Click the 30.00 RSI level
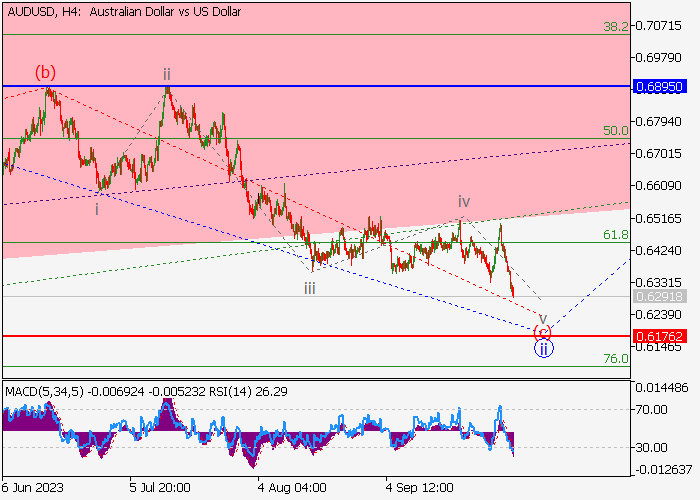This screenshot has width=700, height=500. point(651,447)
